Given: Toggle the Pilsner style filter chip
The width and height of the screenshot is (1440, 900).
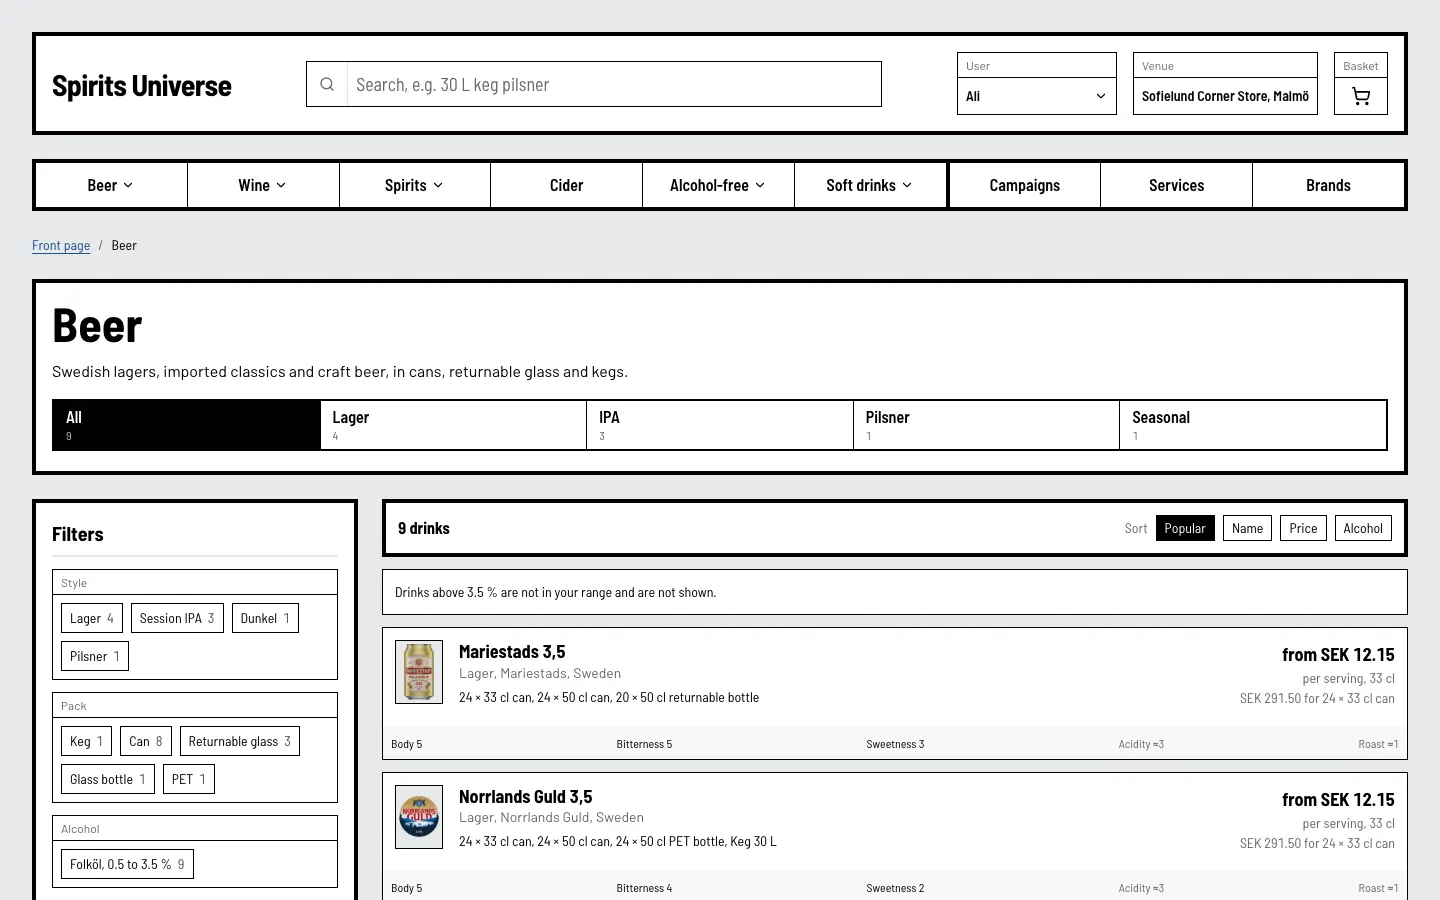Looking at the screenshot, I should click(95, 656).
